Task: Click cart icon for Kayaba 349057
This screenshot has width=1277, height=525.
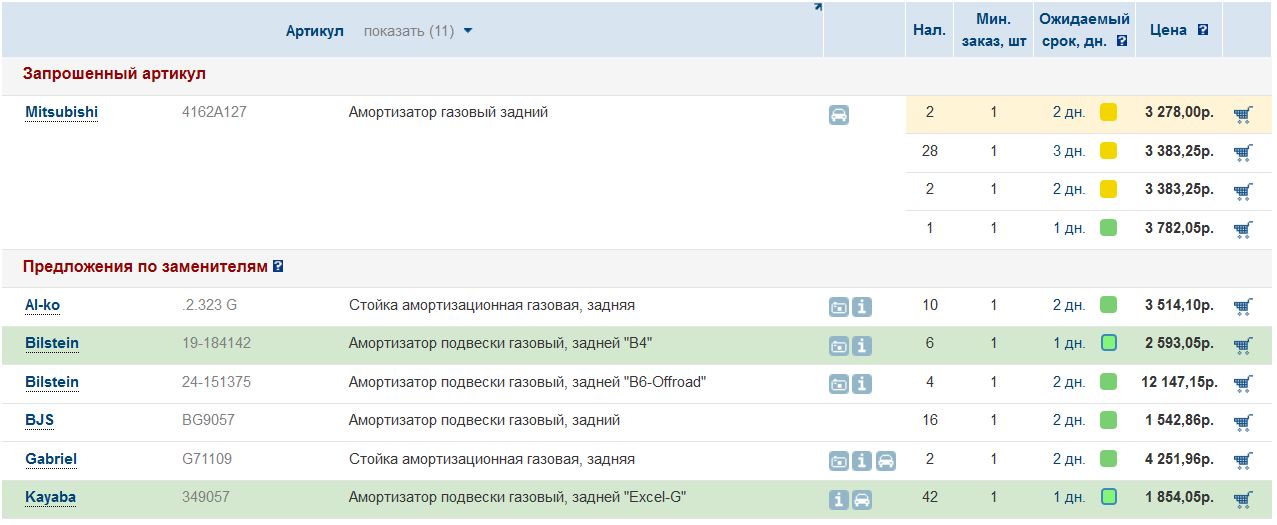Action: (x=1243, y=499)
